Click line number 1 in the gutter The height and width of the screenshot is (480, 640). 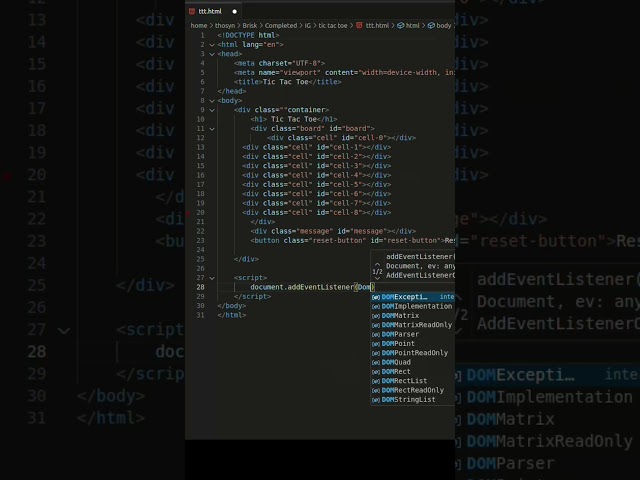click(x=202, y=36)
